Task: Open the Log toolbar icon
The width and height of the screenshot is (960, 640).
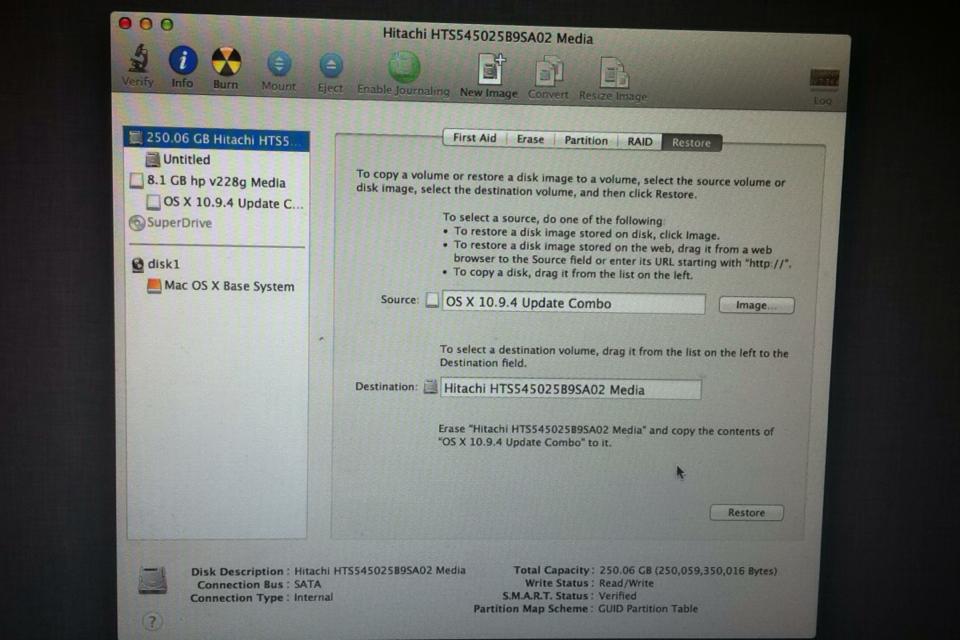Action: pyautogui.click(x=824, y=79)
